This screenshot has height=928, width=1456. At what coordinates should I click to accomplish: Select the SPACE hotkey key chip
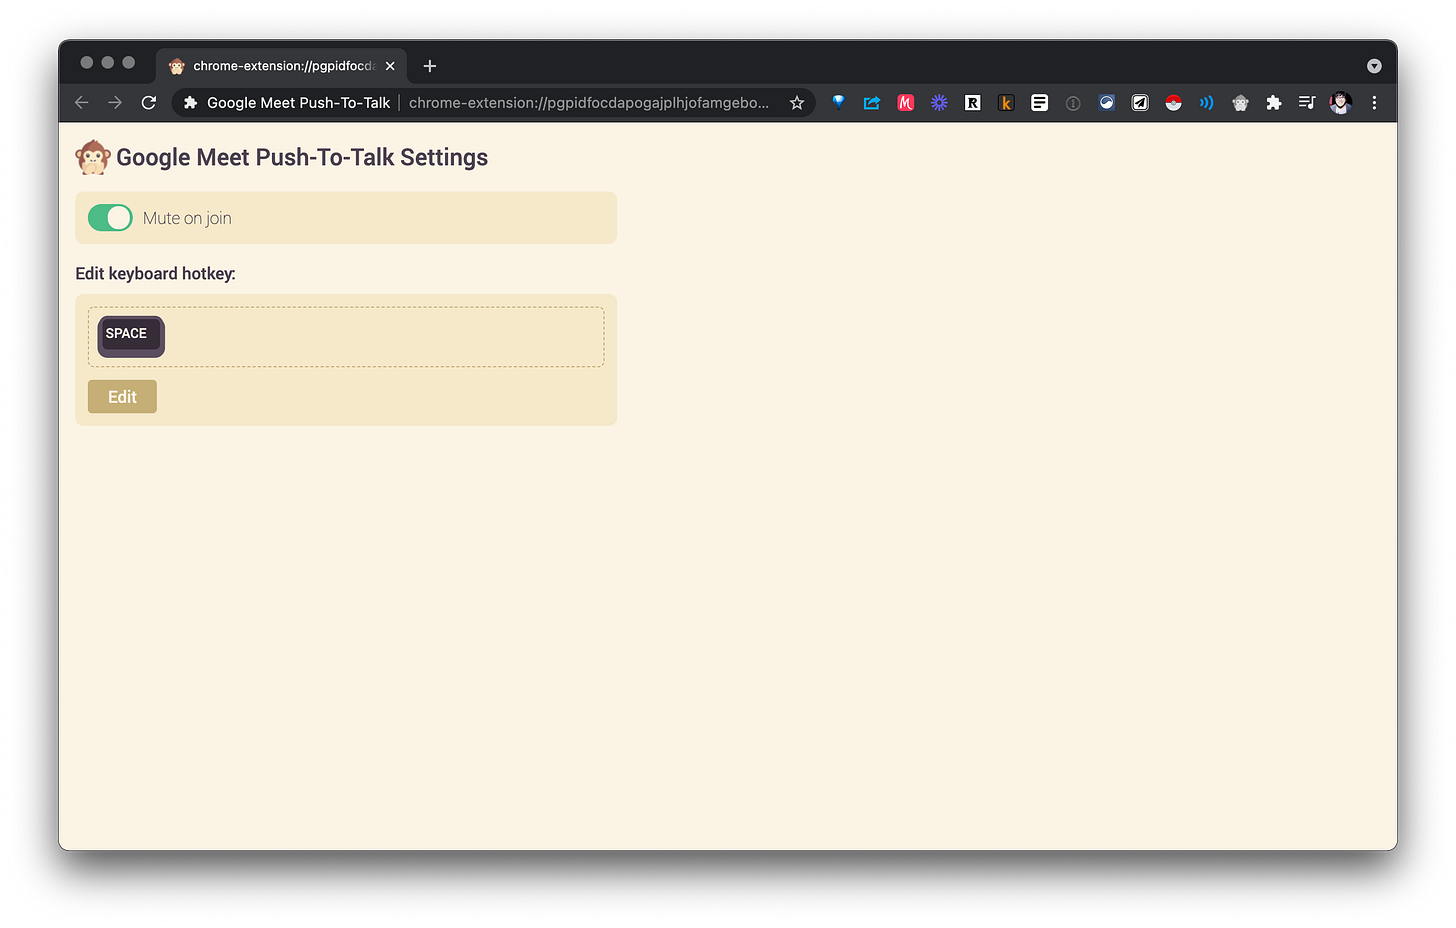point(131,336)
